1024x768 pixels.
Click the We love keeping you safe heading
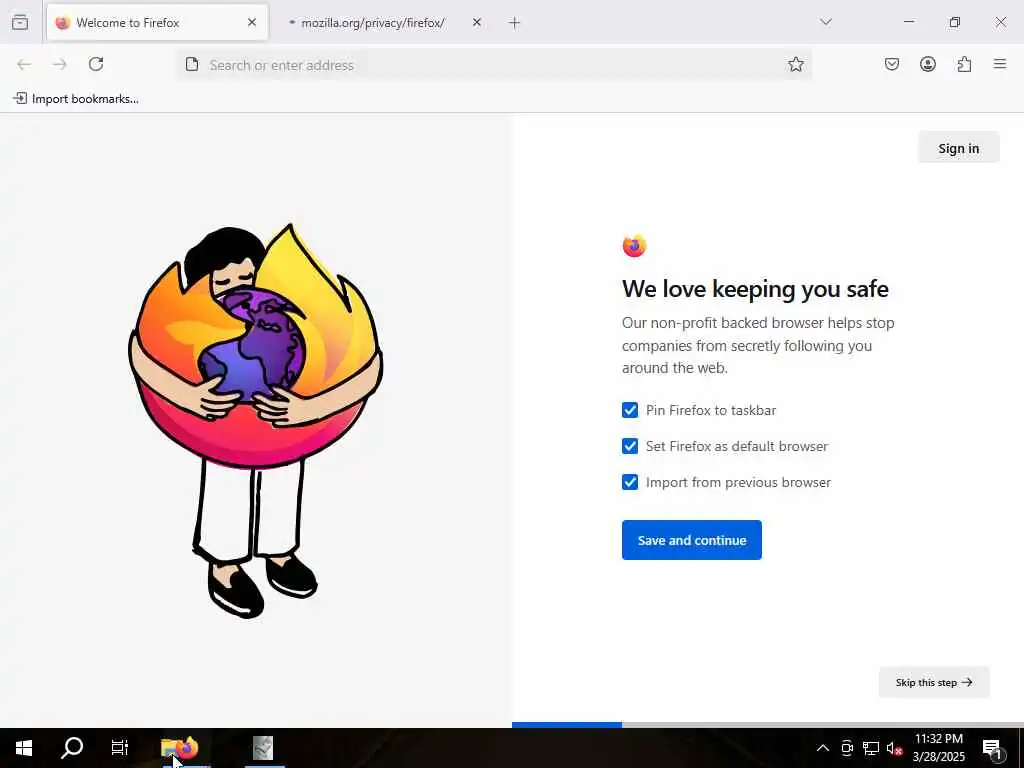click(755, 289)
